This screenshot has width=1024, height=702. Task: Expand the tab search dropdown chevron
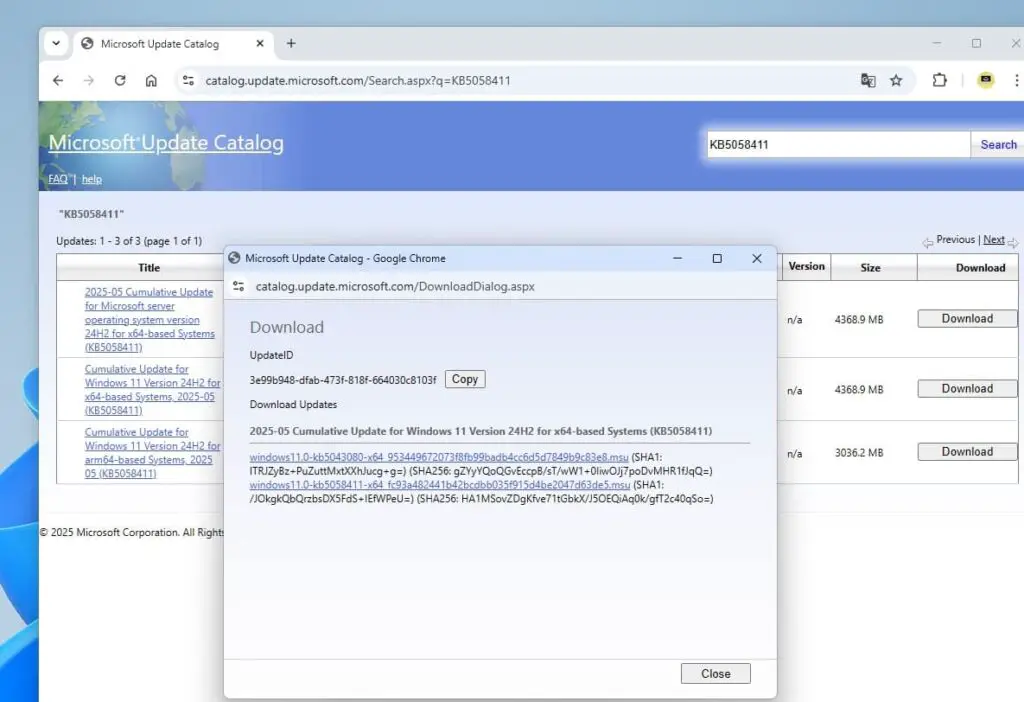point(56,43)
